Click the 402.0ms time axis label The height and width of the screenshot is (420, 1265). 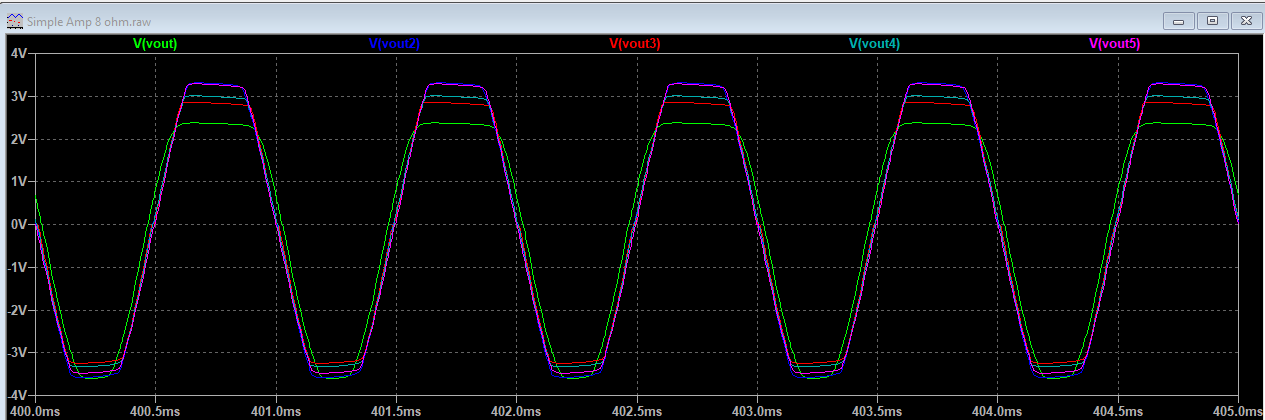pos(516,411)
